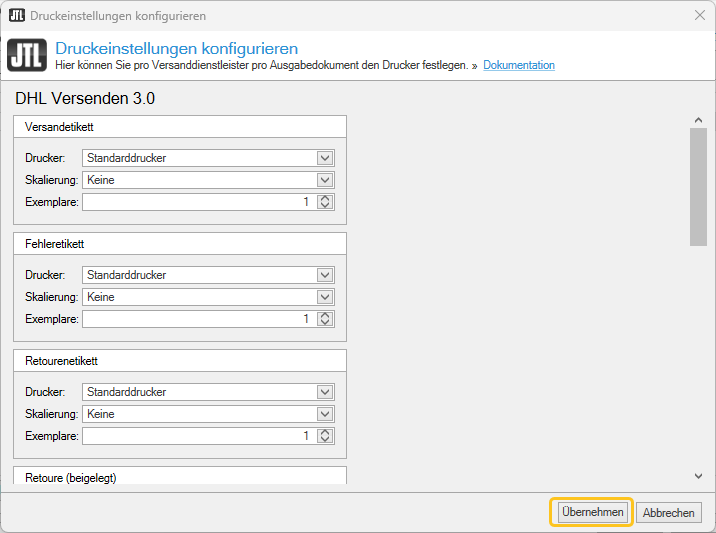The width and height of the screenshot is (716, 533).
Task: Click the Exemplare input field in Versandetikett
Action: point(198,202)
